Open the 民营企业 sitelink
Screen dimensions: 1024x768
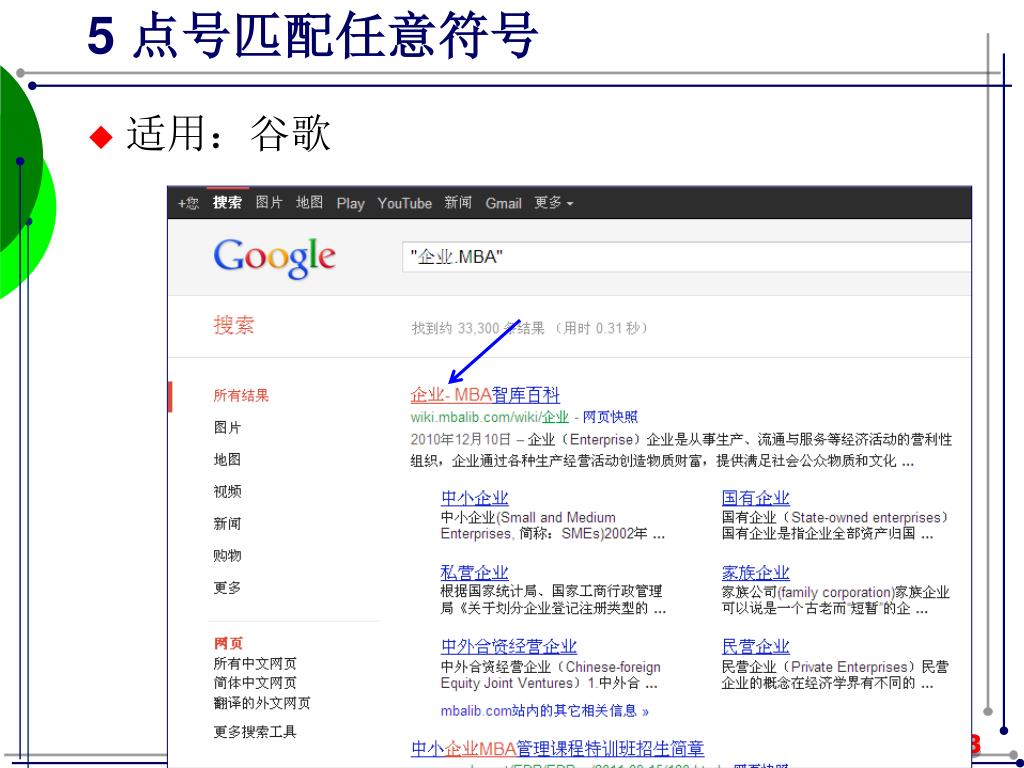point(756,647)
